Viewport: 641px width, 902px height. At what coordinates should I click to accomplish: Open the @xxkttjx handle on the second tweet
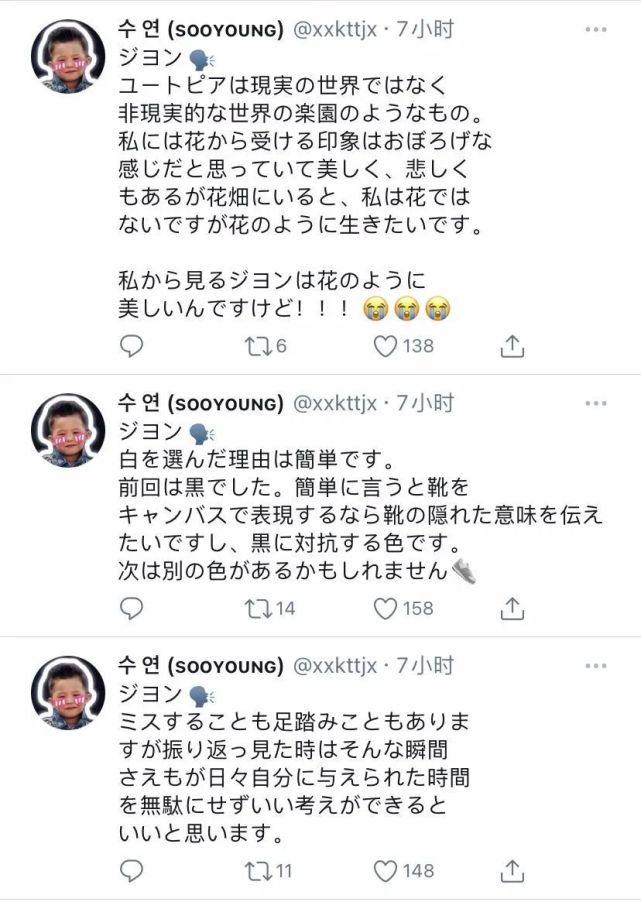[333, 403]
